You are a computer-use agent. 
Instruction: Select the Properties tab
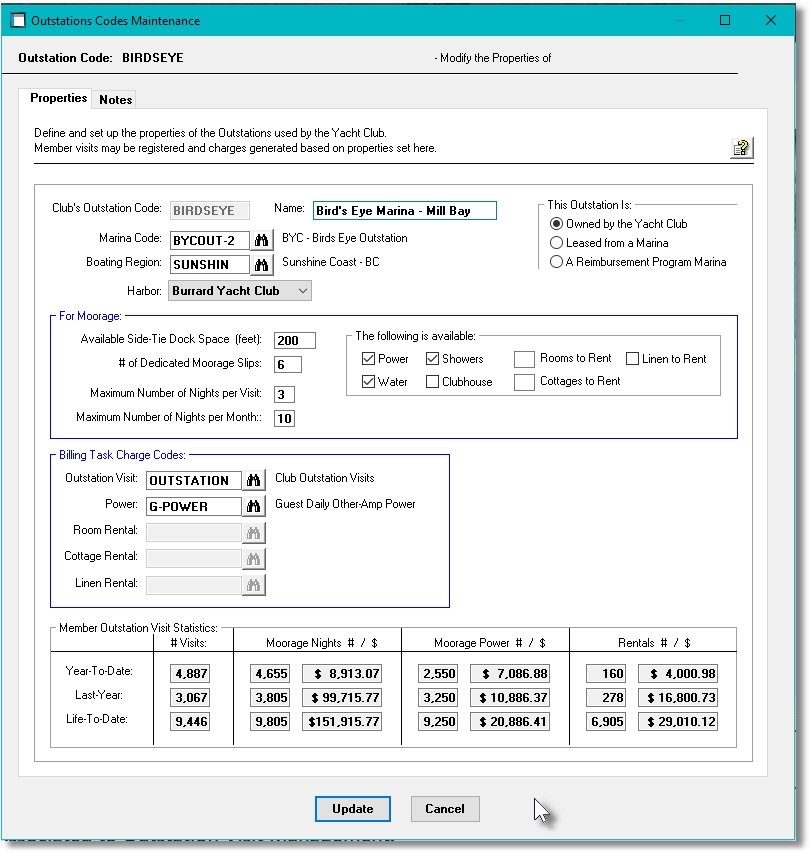[58, 98]
